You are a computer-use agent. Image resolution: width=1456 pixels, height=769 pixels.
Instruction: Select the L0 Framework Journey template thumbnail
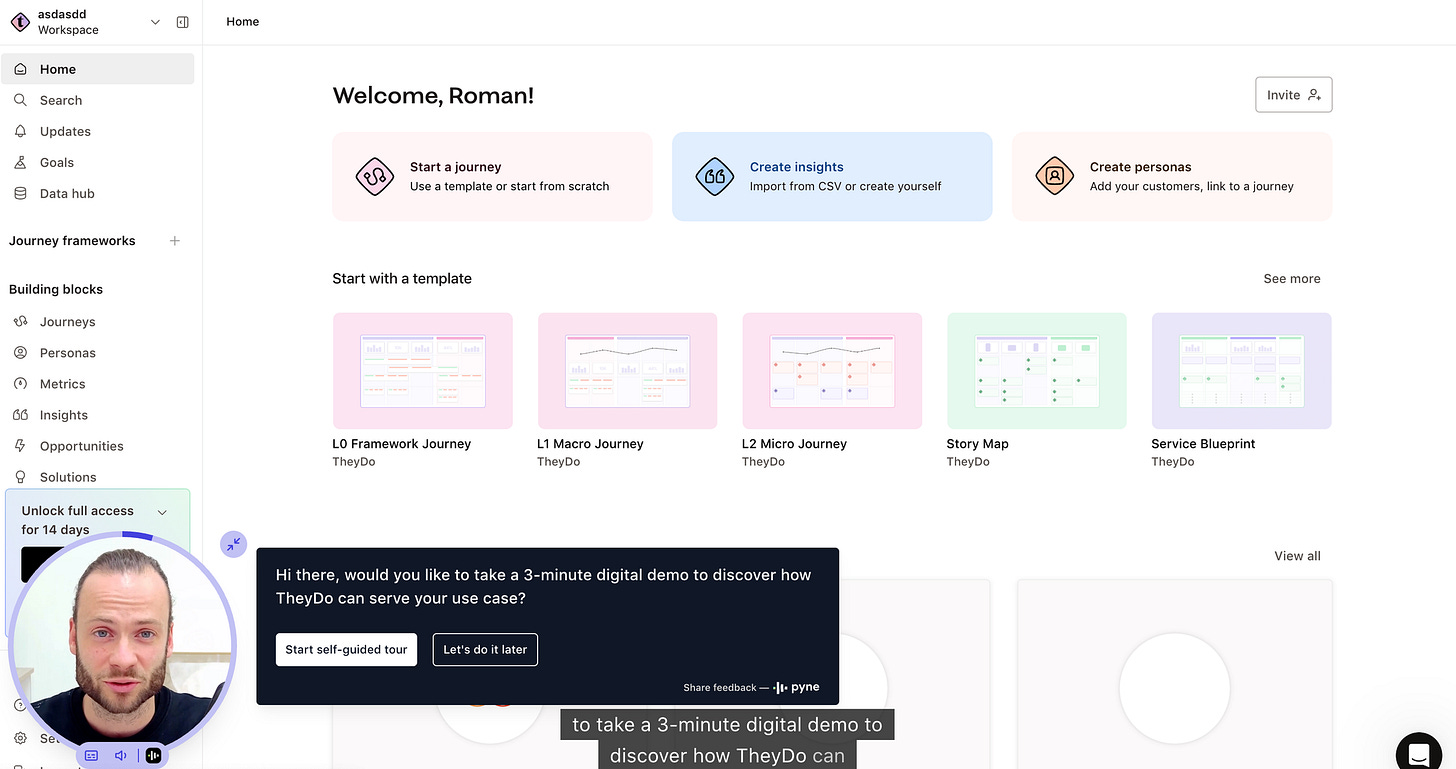(423, 371)
